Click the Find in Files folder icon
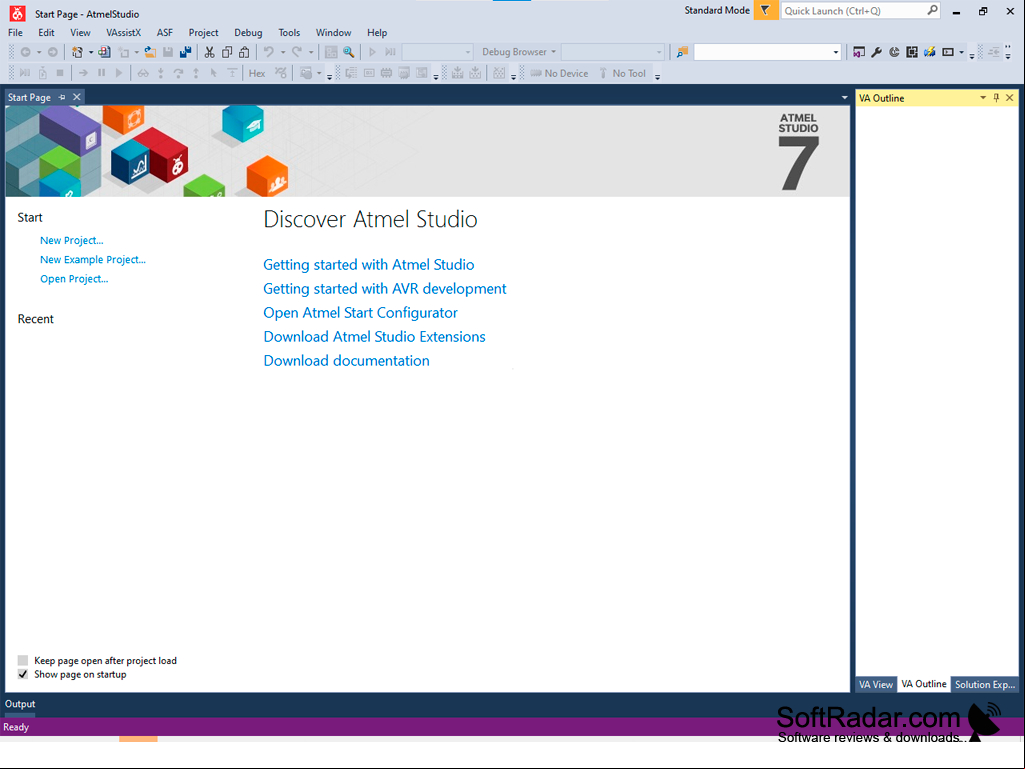Image resolution: width=1025 pixels, height=769 pixels. point(682,52)
